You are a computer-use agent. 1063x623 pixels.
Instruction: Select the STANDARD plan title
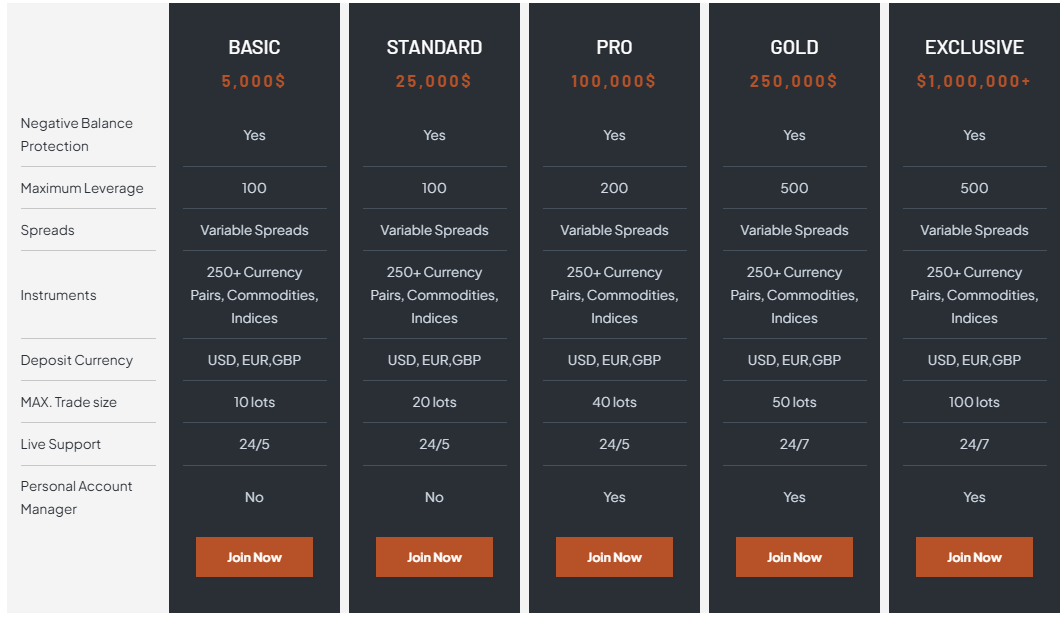[434, 47]
